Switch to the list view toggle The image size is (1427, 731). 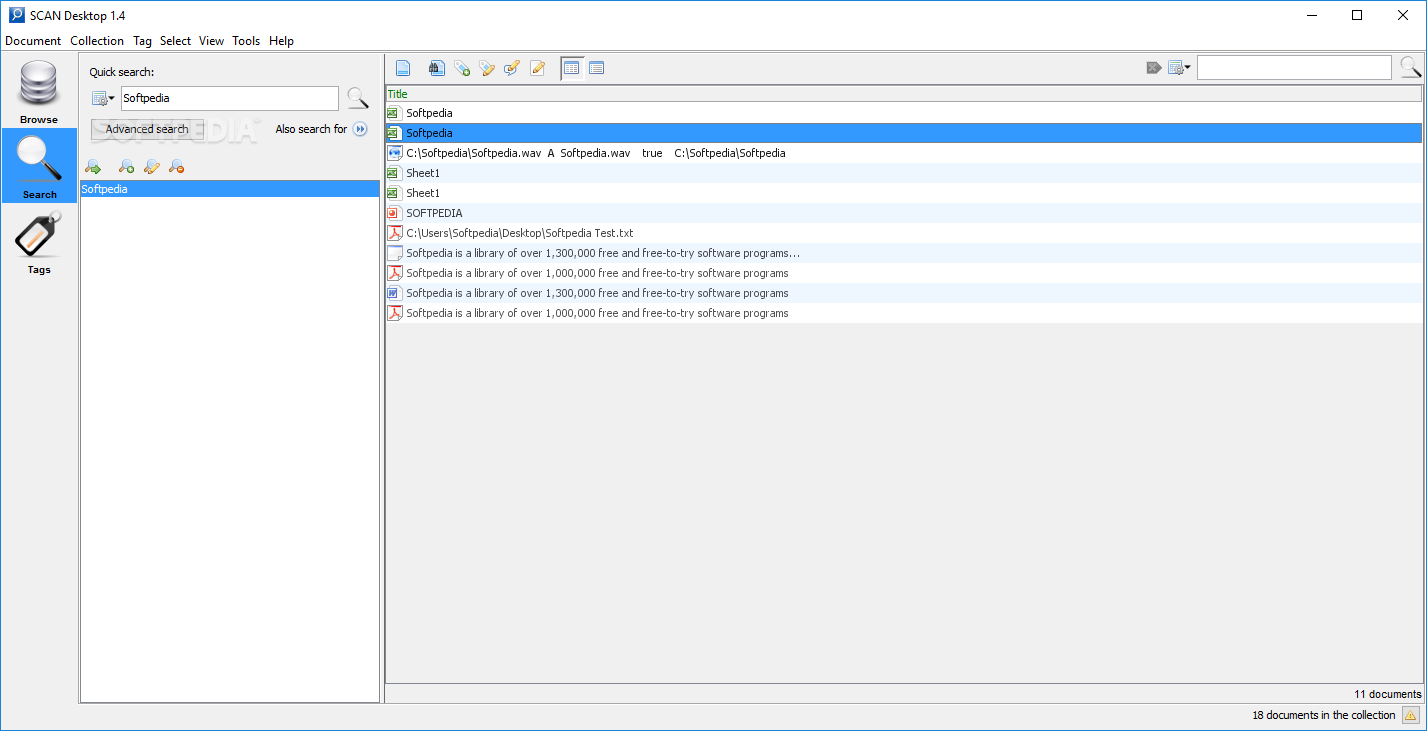(x=597, y=68)
